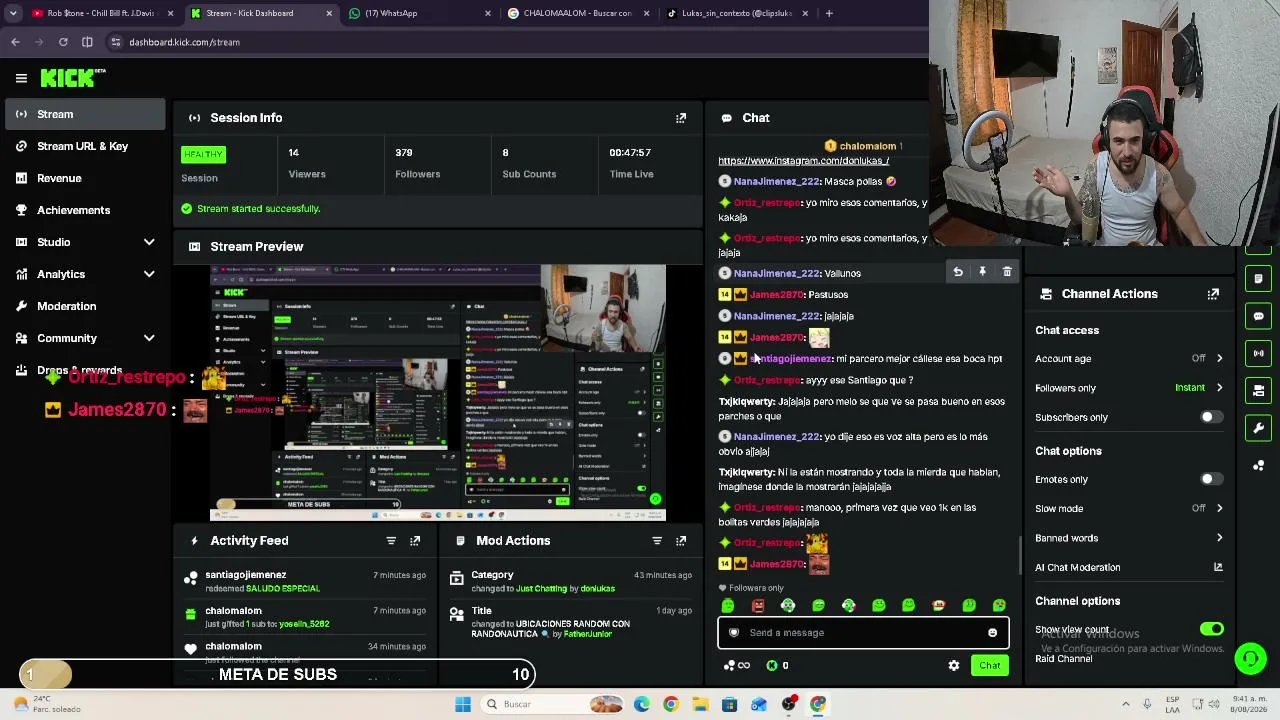Viewport: 1280px width, 720px height.
Task: Open Windows Start menu
Action: coord(463,704)
